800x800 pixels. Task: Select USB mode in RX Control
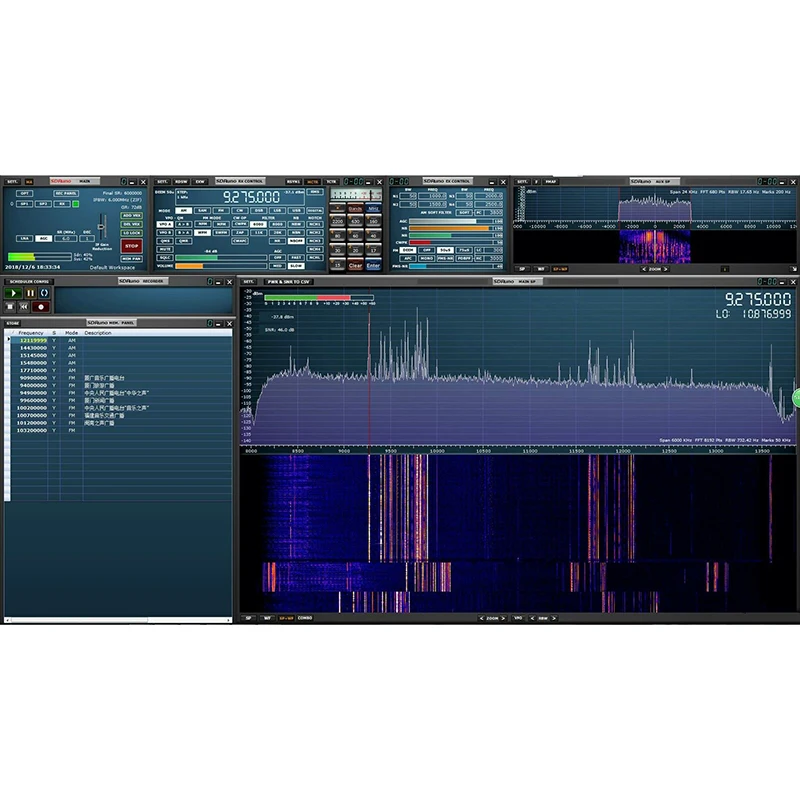(296, 210)
